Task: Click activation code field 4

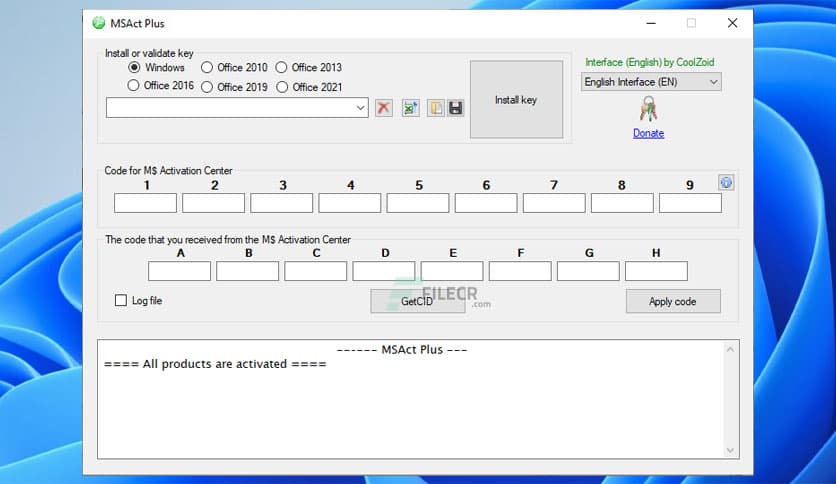Action: [350, 204]
